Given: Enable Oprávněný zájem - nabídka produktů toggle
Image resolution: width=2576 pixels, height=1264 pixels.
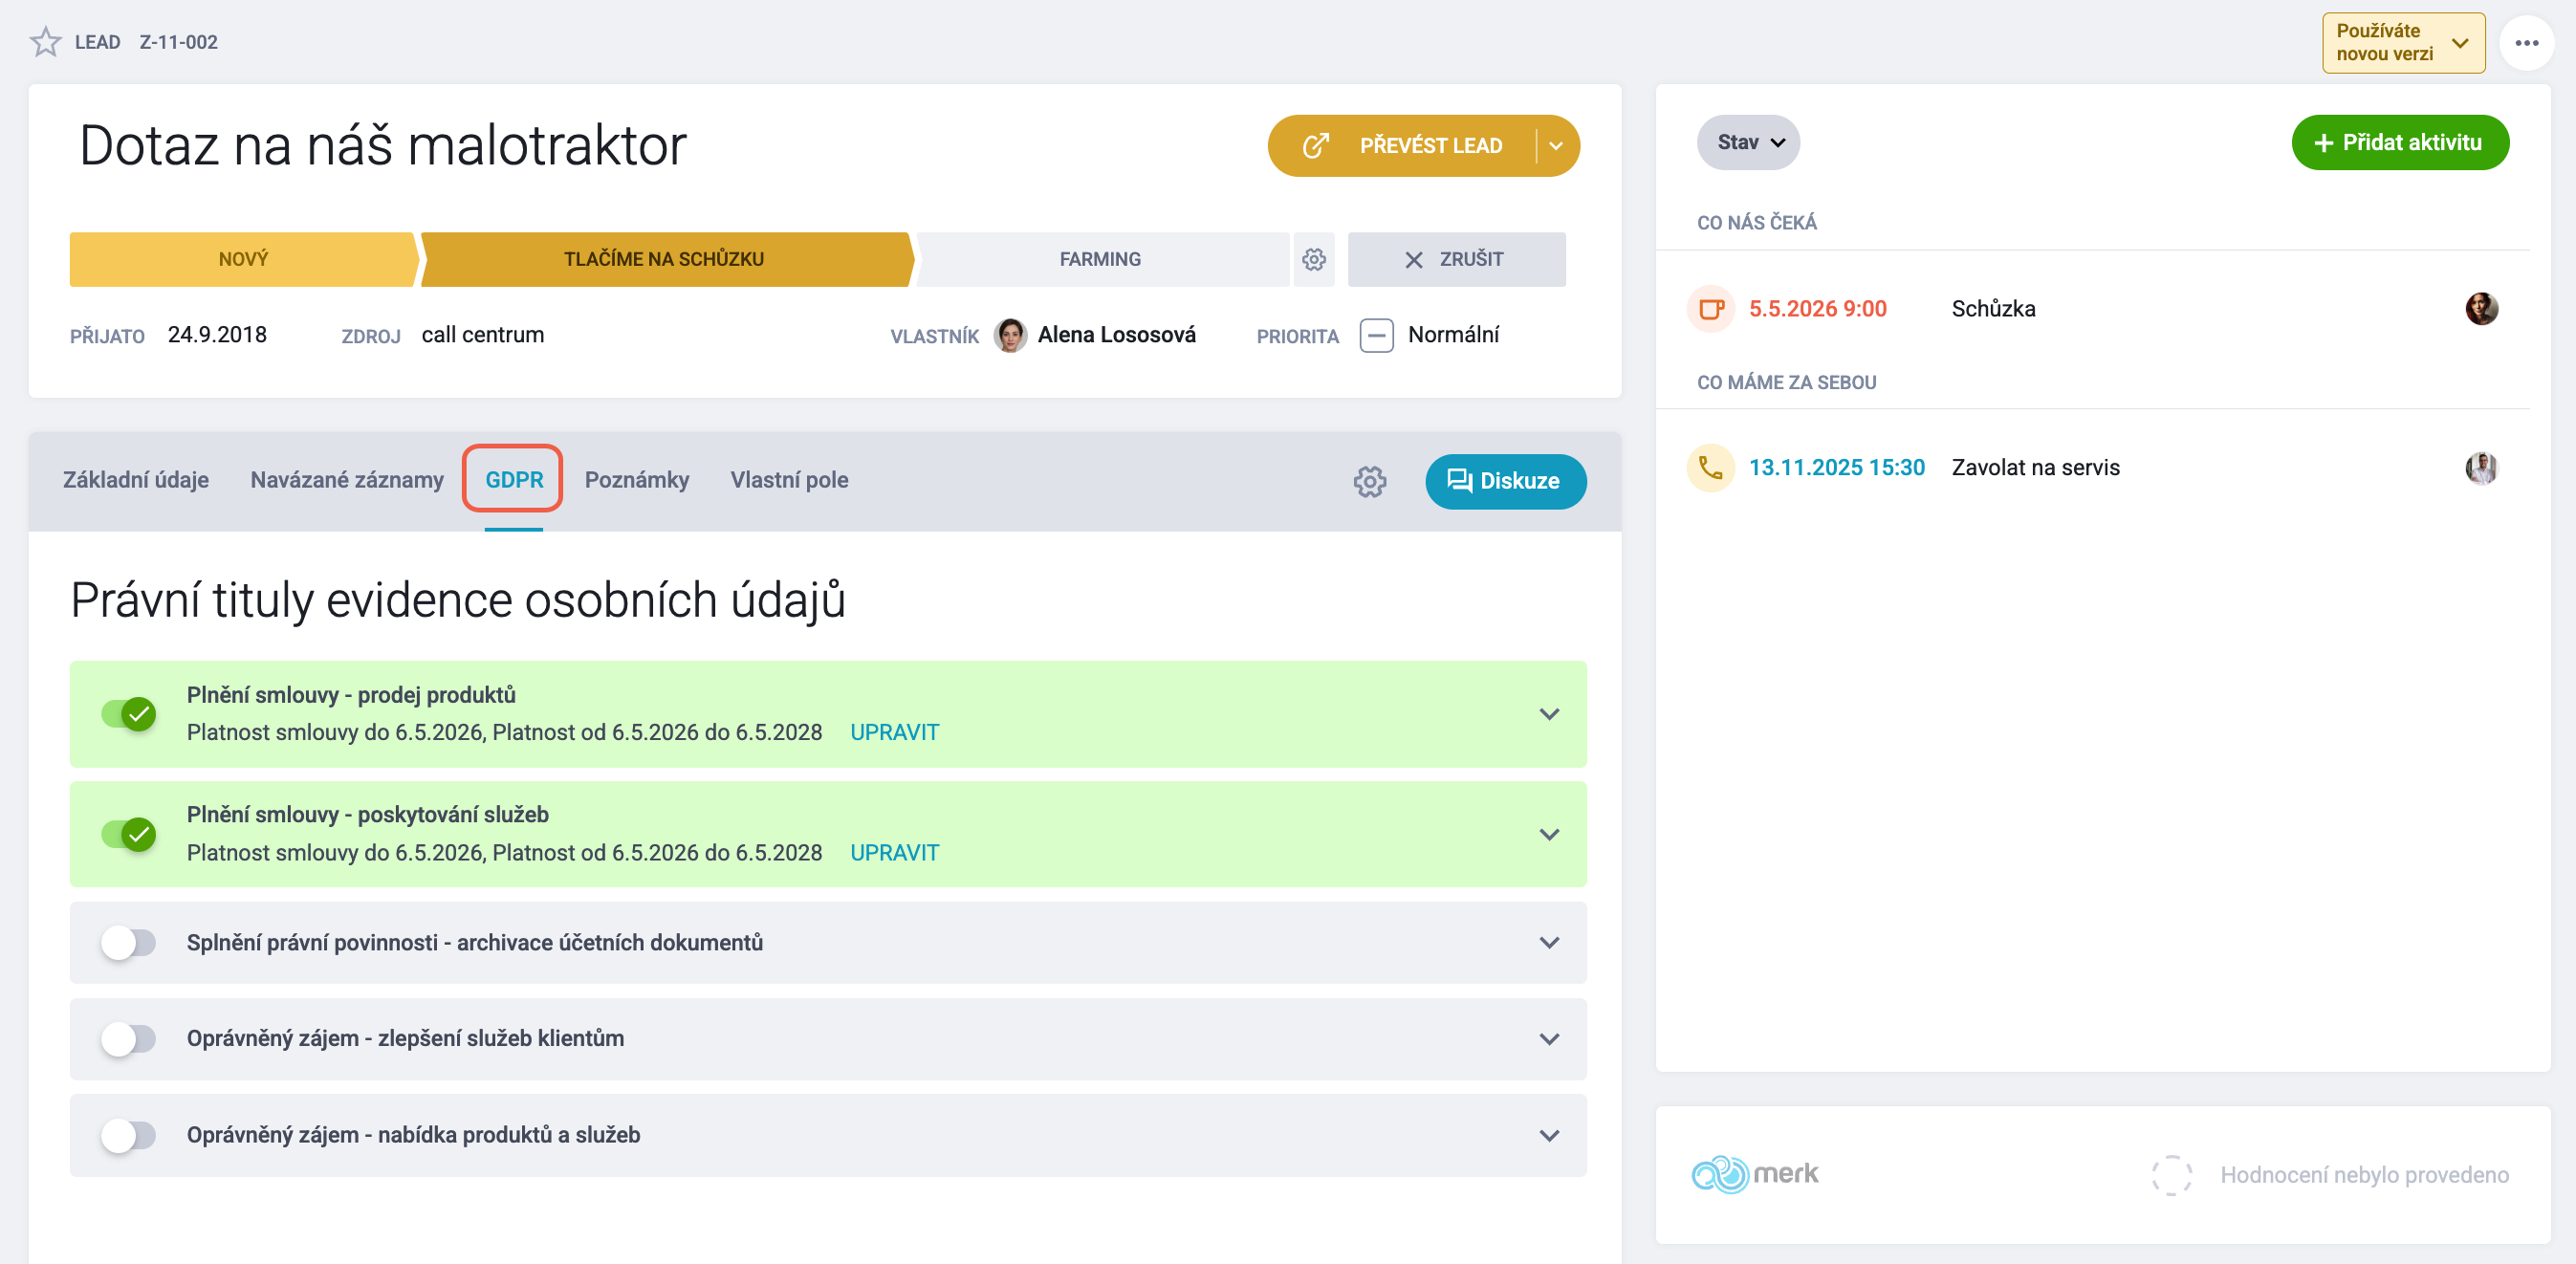Looking at the screenshot, I should tap(128, 1135).
